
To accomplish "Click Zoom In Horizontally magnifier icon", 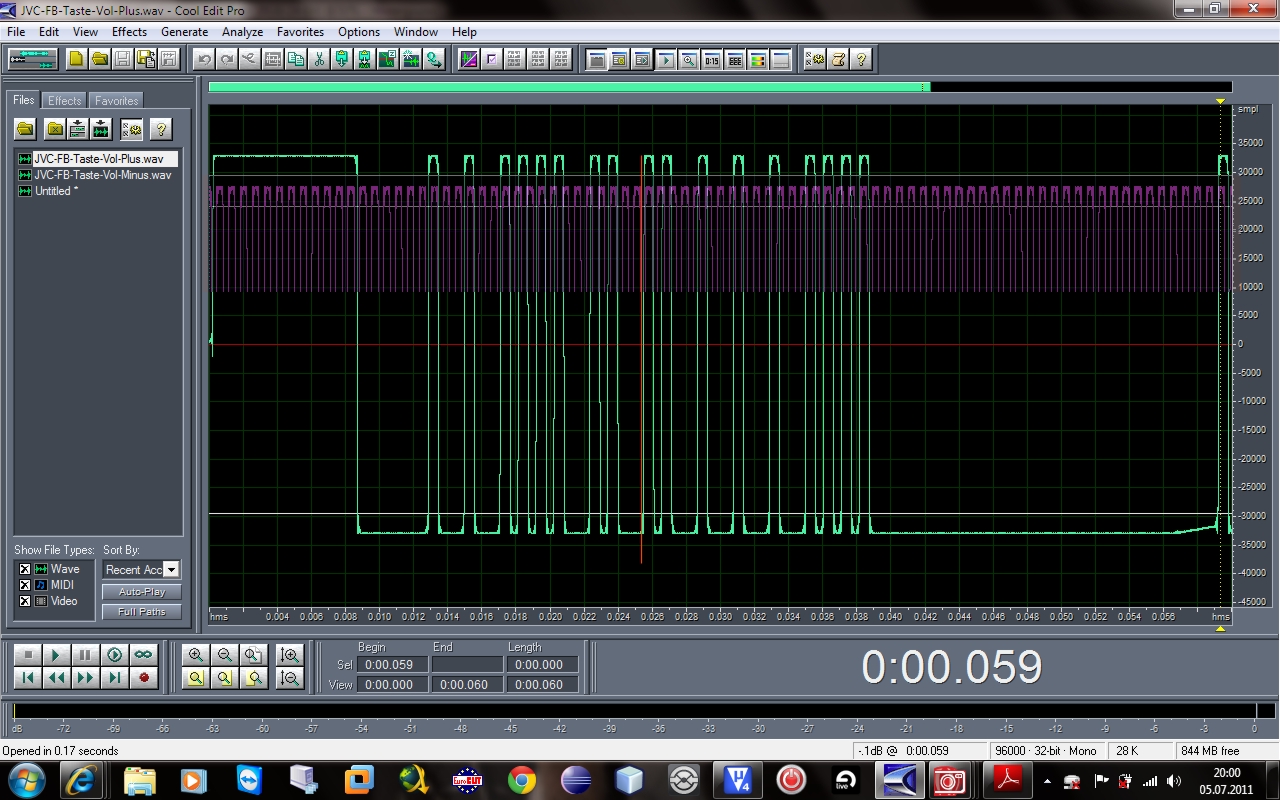I will coord(196,655).
